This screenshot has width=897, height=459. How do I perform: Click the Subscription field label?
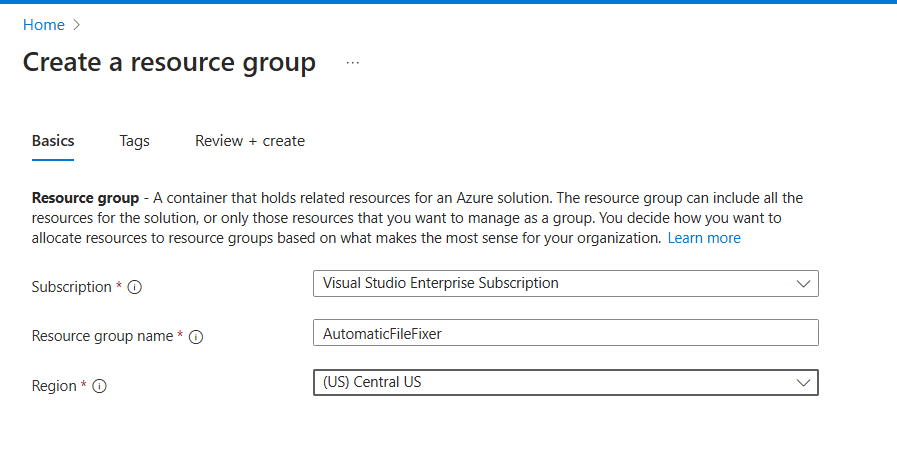[71, 287]
